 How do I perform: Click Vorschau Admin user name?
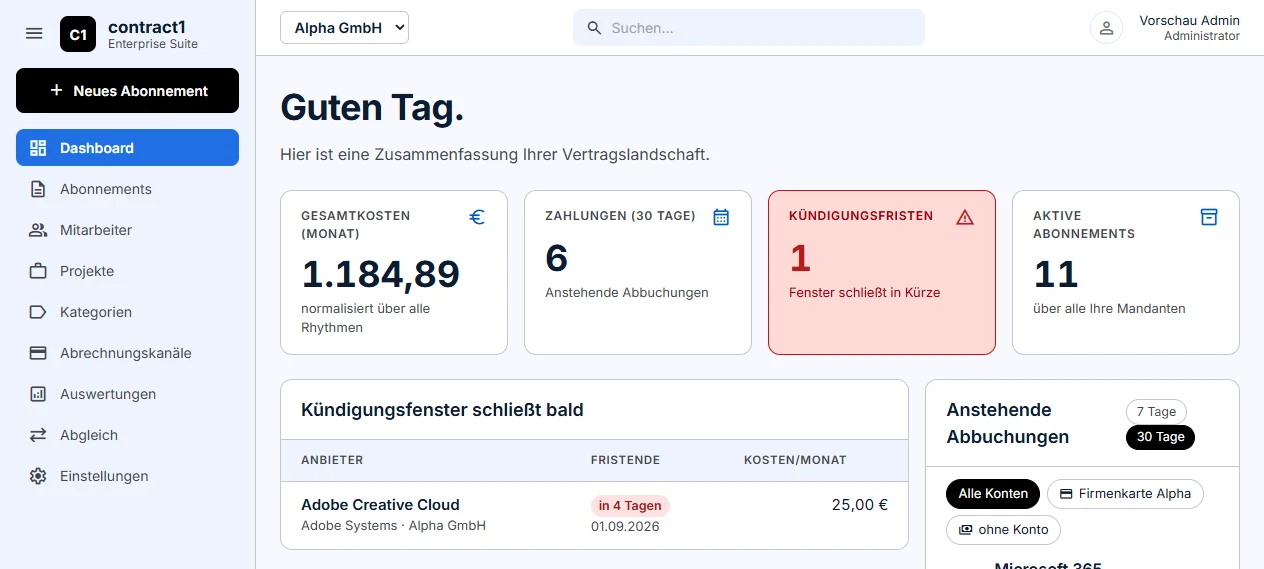1189,20
